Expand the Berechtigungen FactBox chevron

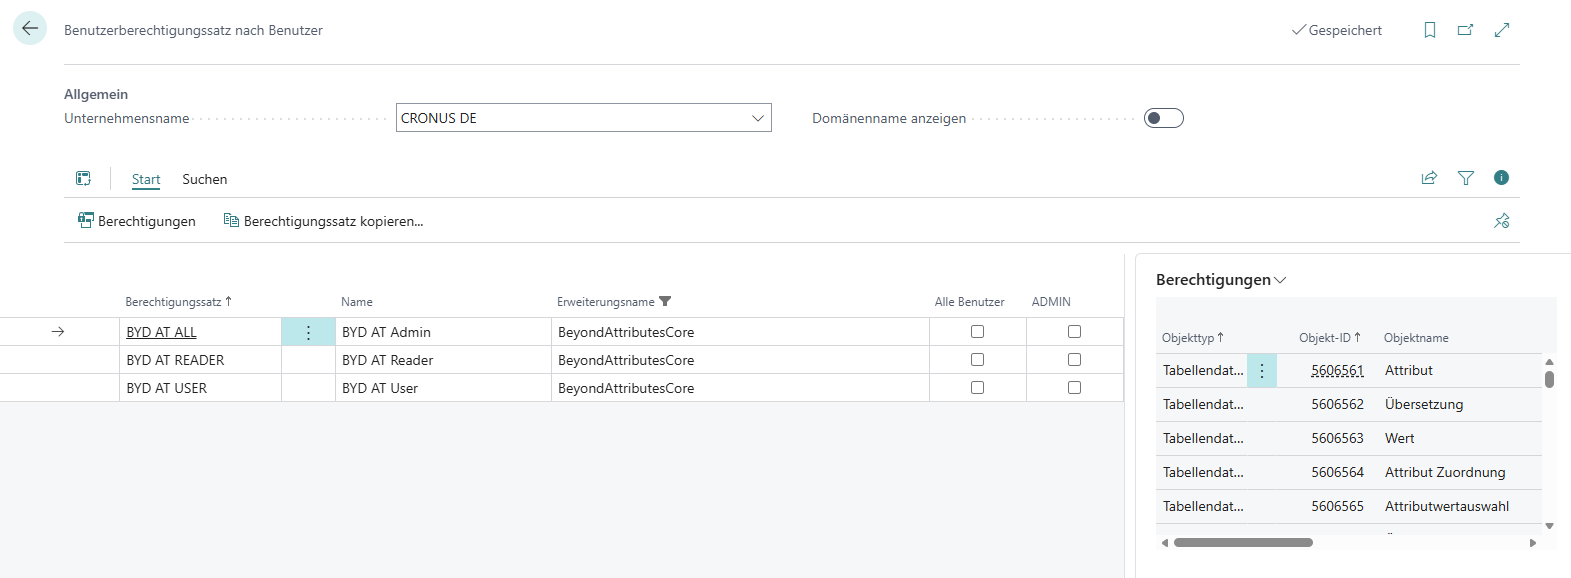[1281, 280]
